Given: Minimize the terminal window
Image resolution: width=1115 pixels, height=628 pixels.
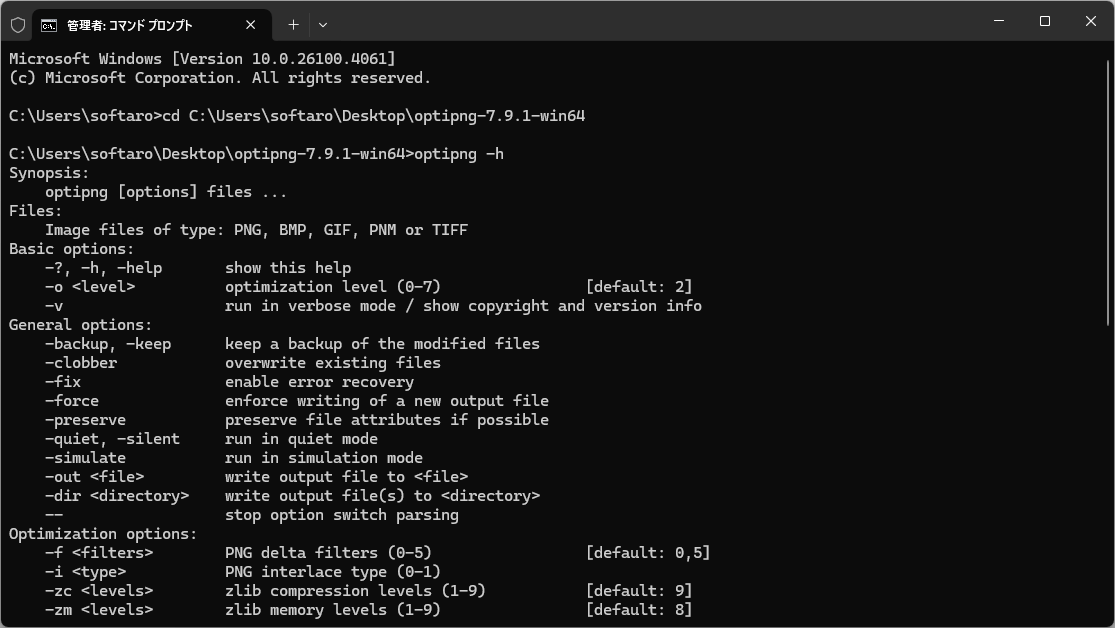Looking at the screenshot, I should pyautogui.click(x=999, y=21).
